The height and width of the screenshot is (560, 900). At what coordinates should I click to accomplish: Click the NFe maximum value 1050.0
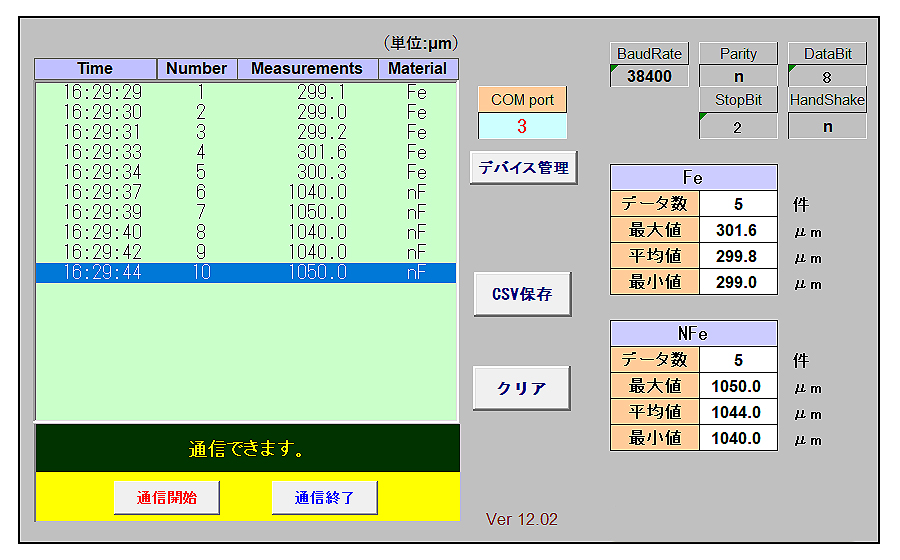(x=738, y=386)
